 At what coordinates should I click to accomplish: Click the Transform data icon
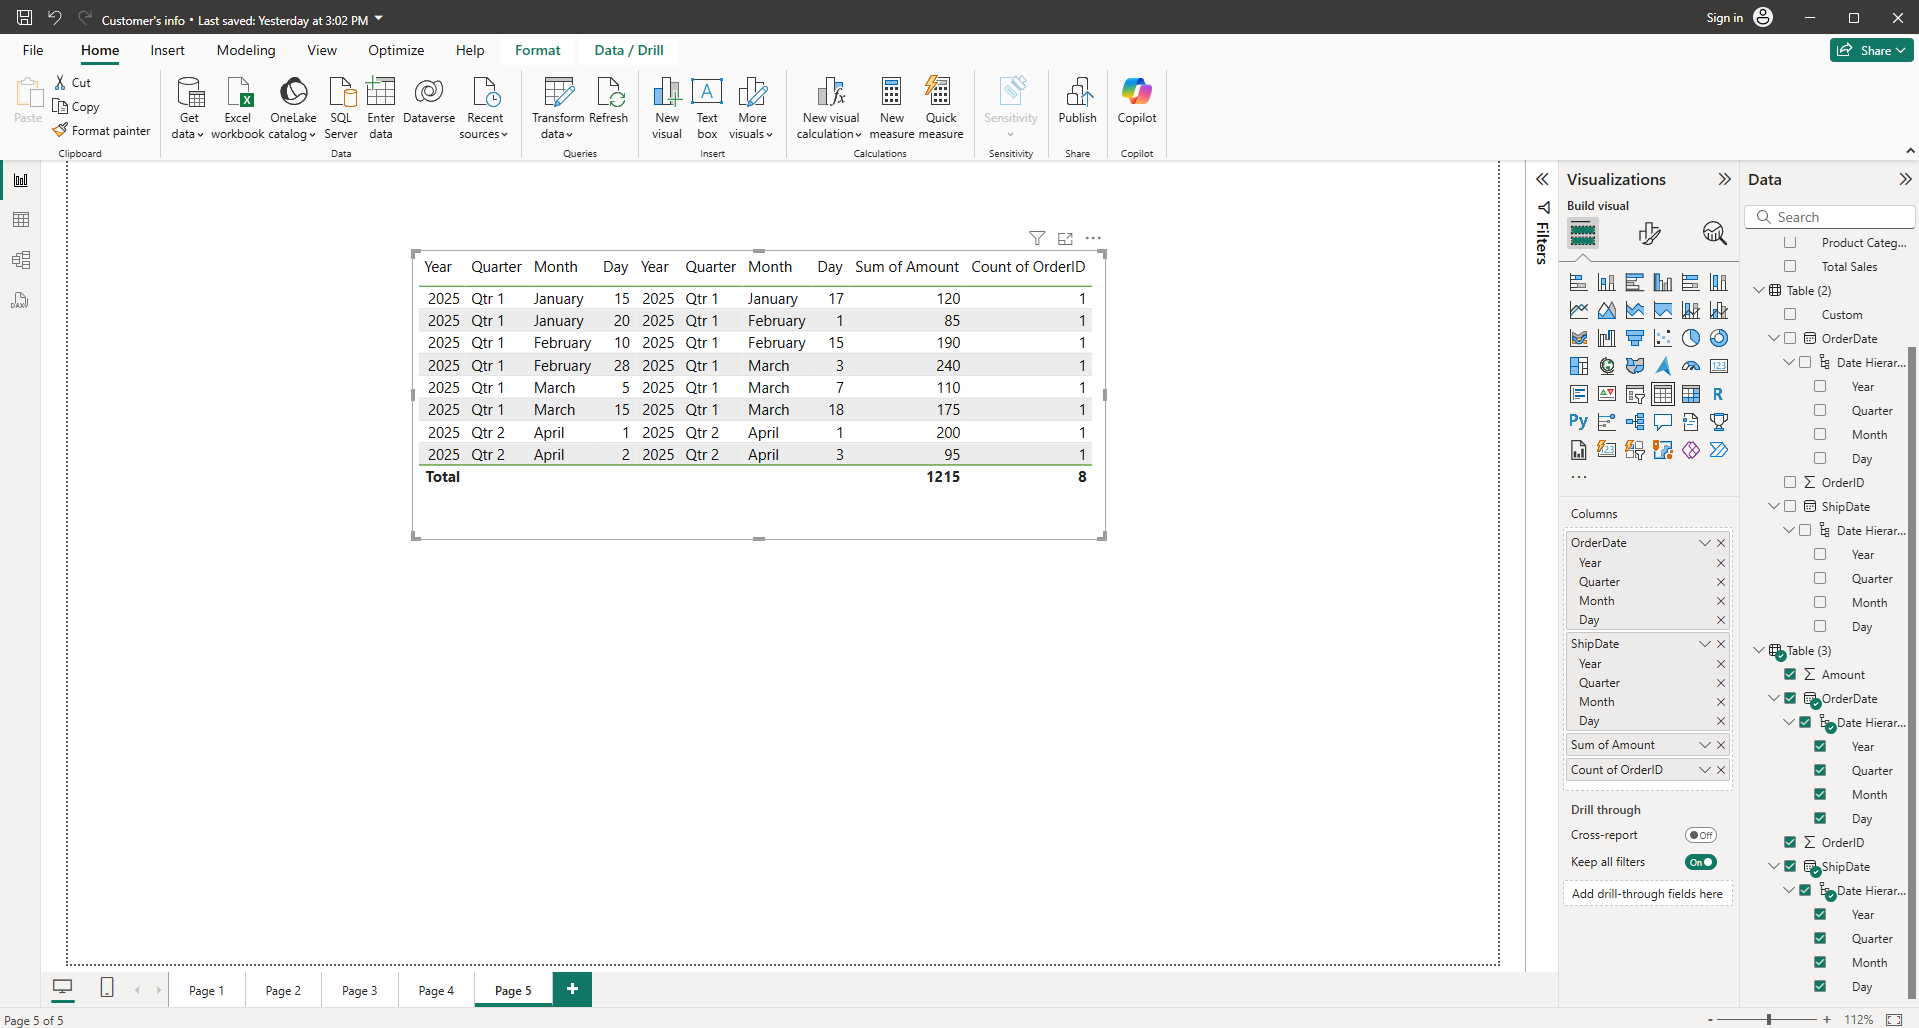(x=558, y=93)
